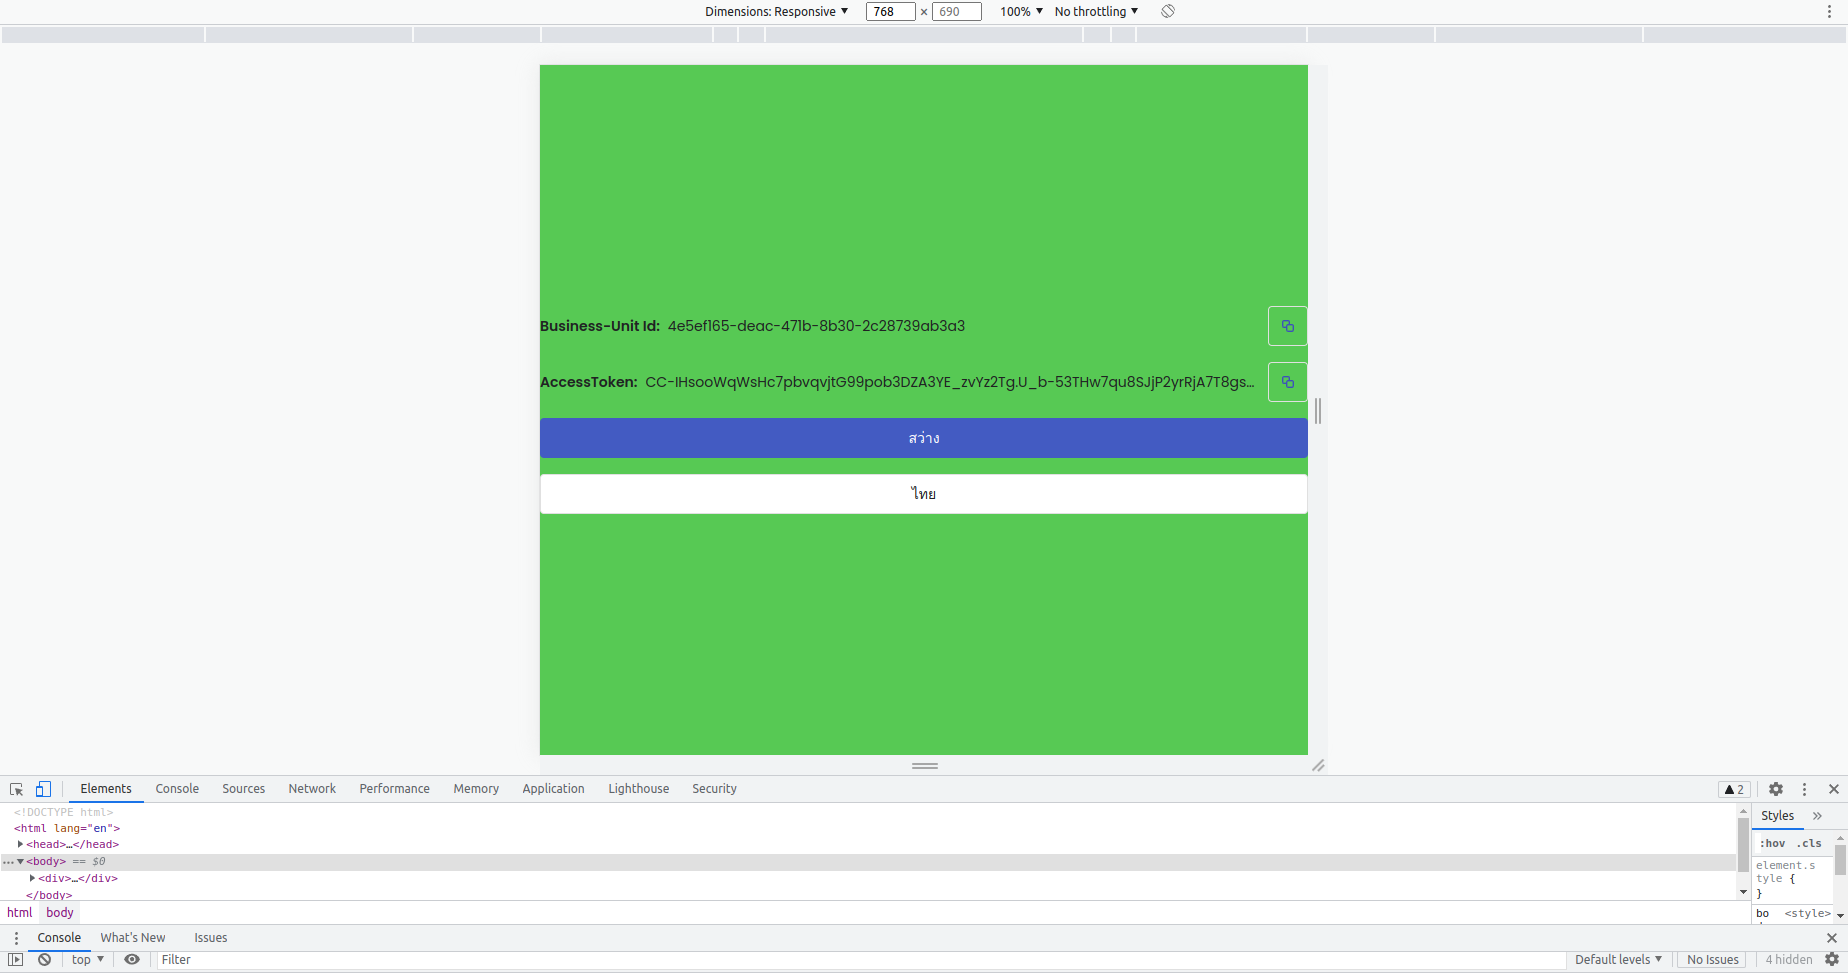Toggle the device toolbar icon
1848x973 pixels.
[x=43, y=789]
